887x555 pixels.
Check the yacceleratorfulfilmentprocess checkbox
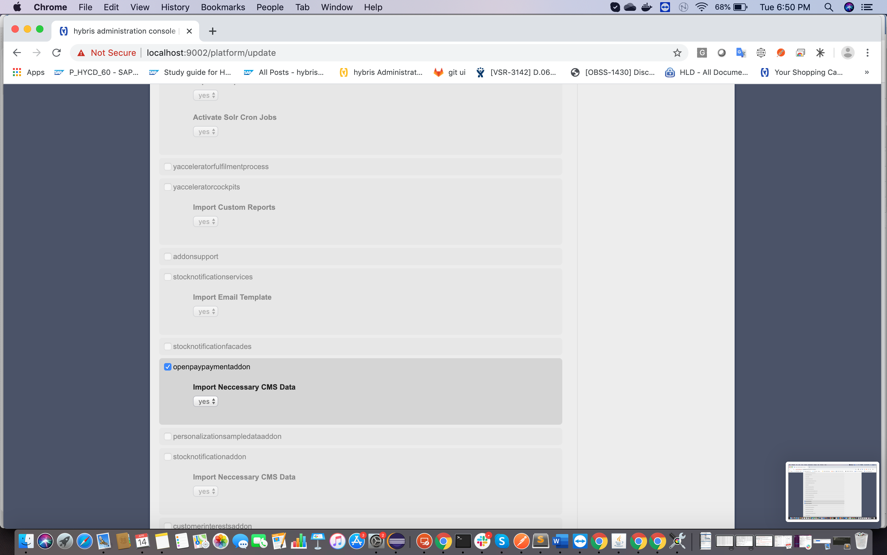[x=168, y=167]
